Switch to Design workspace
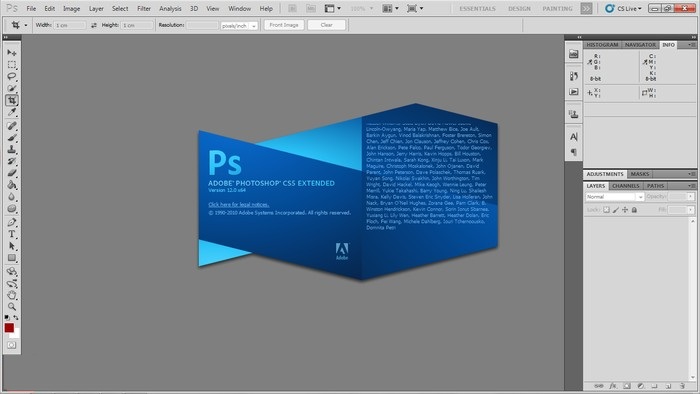Screen dimensions: 700x394 click(x=519, y=8)
